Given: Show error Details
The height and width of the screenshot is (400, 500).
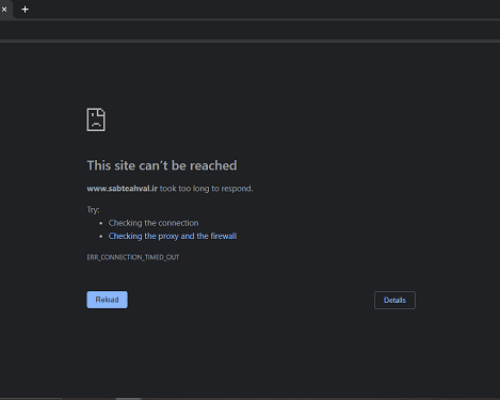Looking at the screenshot, I should pyautogui.click(x=395, y=300).
